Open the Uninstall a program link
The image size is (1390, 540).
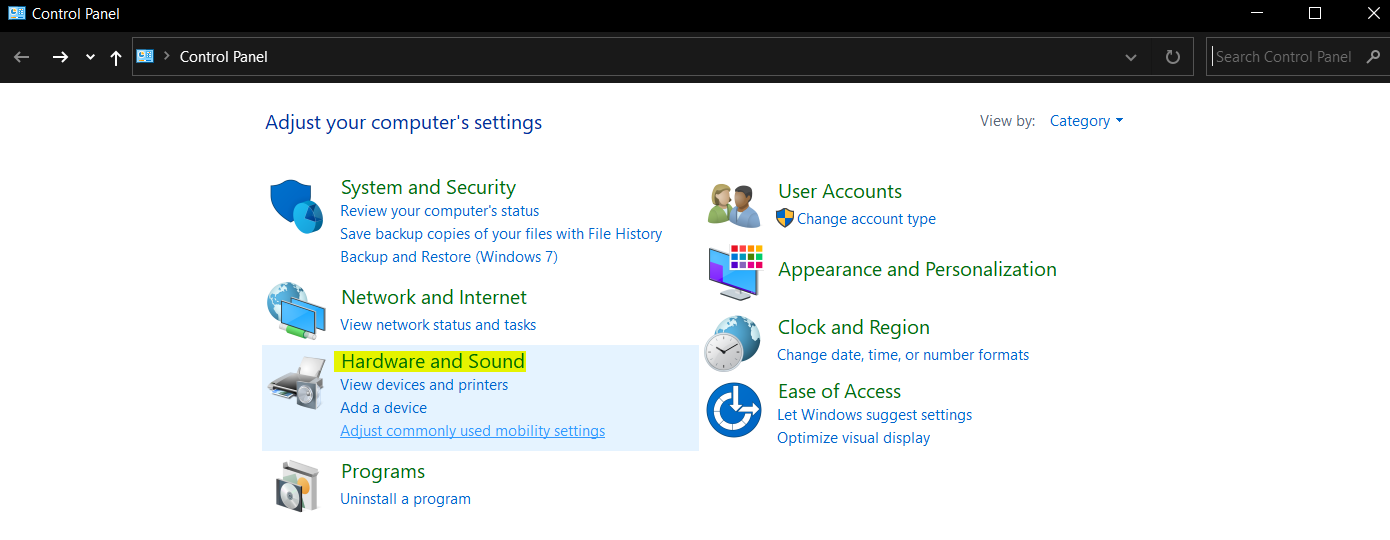(405, 499)
